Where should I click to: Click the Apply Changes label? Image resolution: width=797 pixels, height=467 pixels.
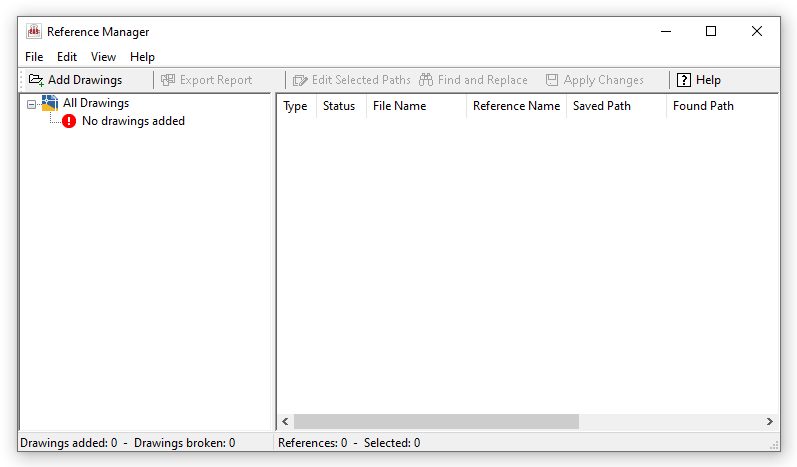[x=603, y=80]
